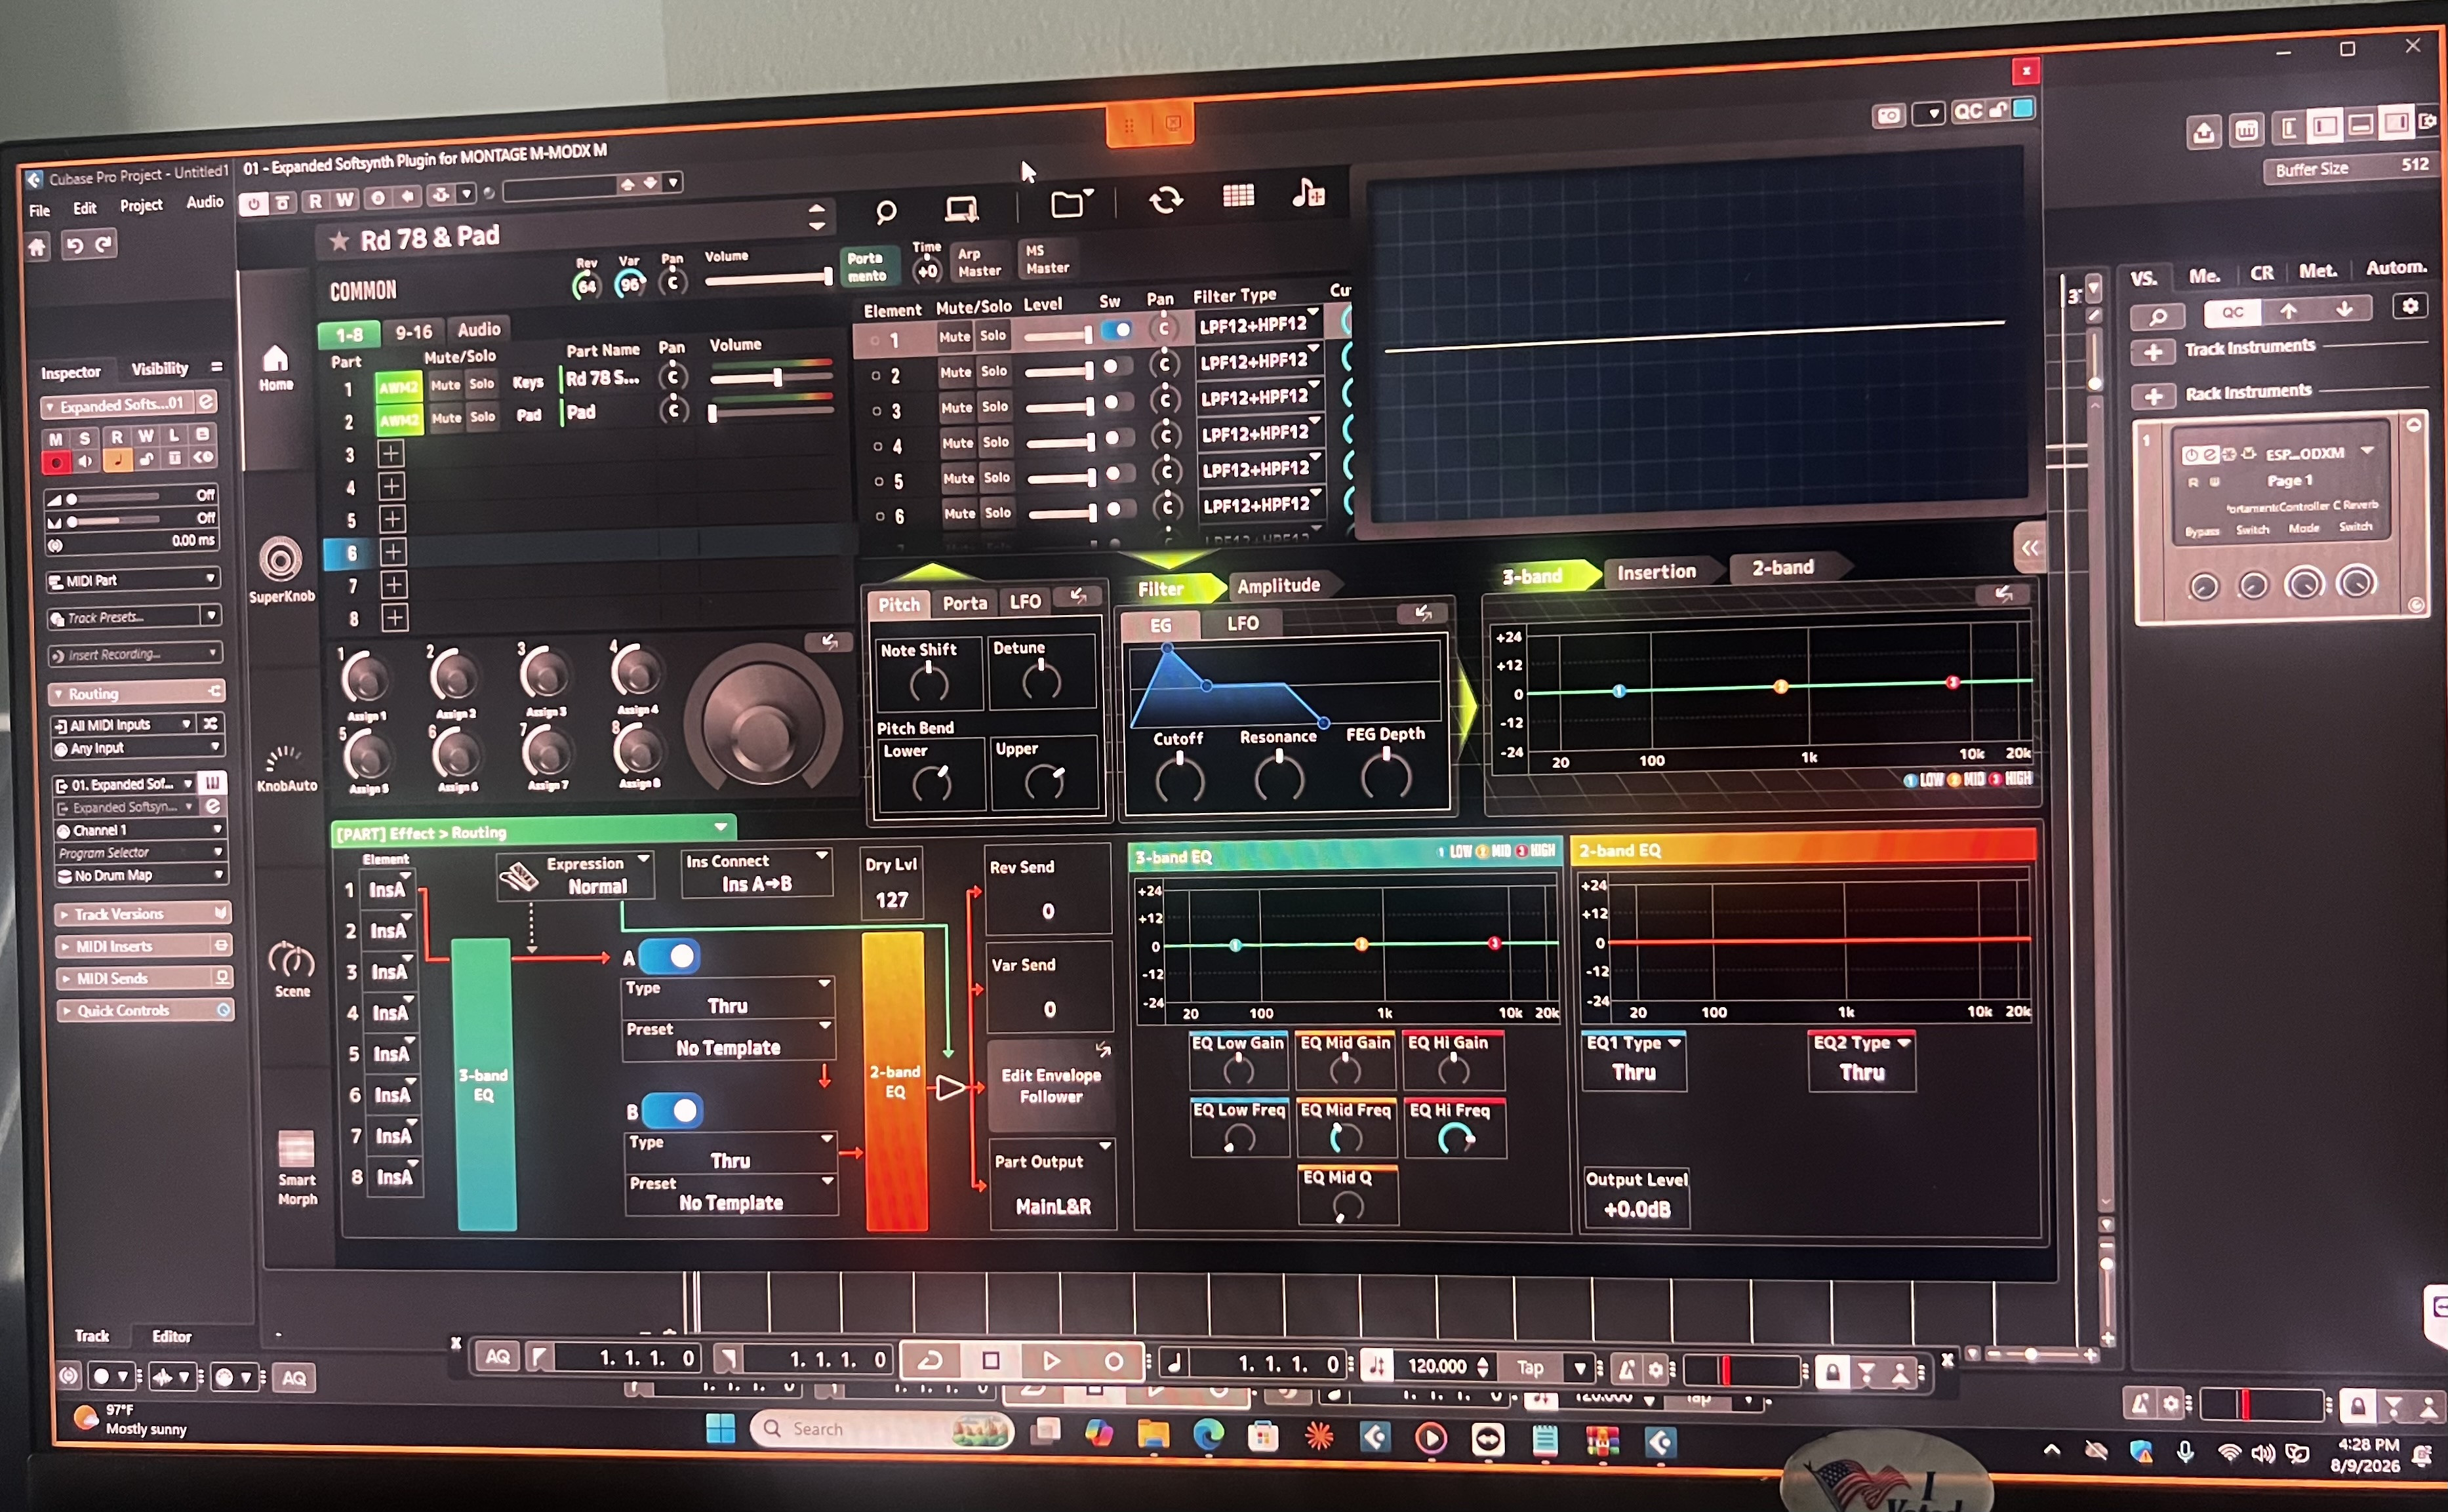Switch to the Visibility tab
Image resolution: width=2448 pixels, height=1512 pixels.
159,369
